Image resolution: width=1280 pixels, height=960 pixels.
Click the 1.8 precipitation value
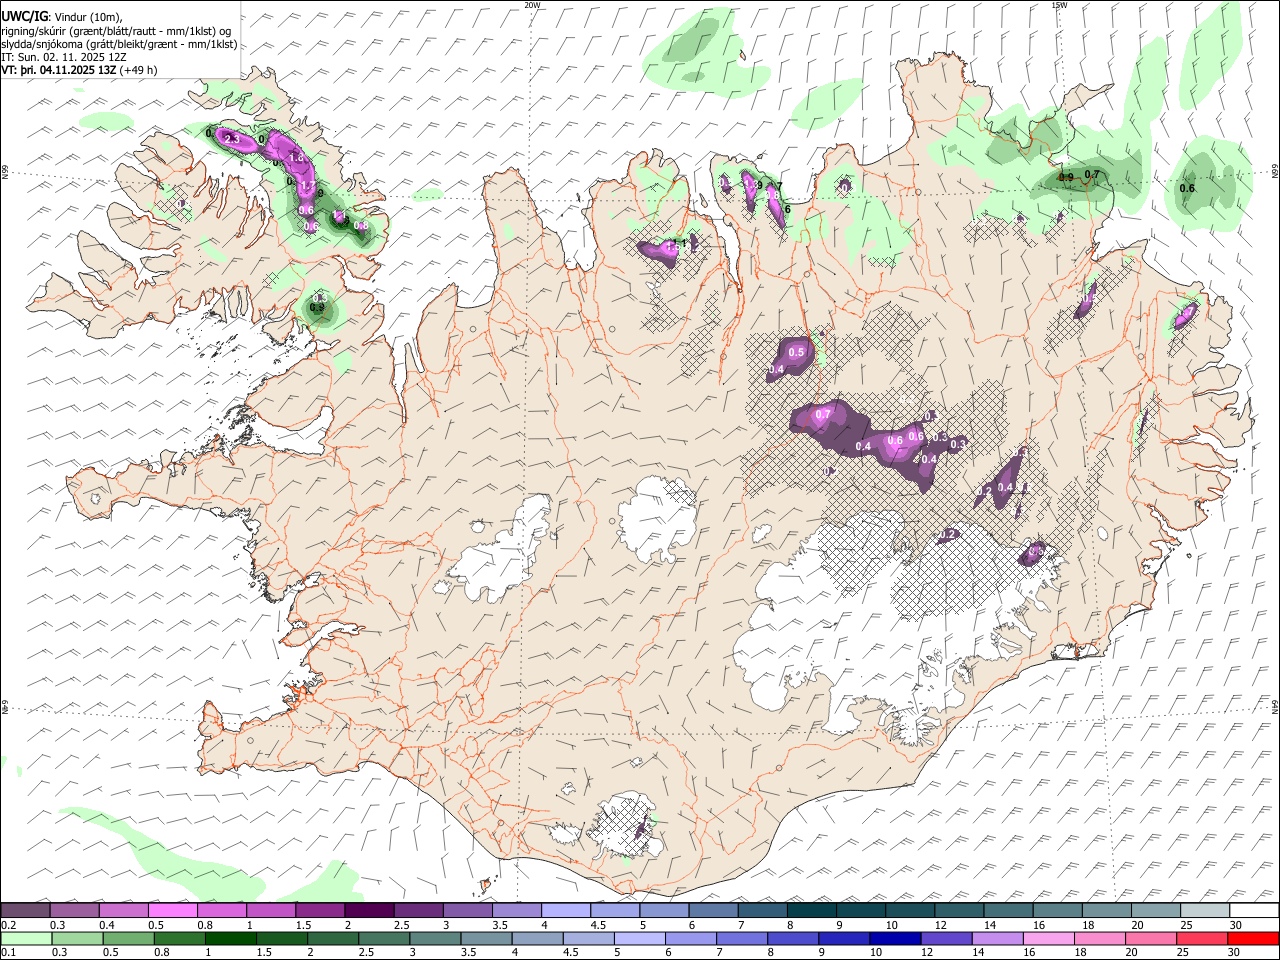296,158
